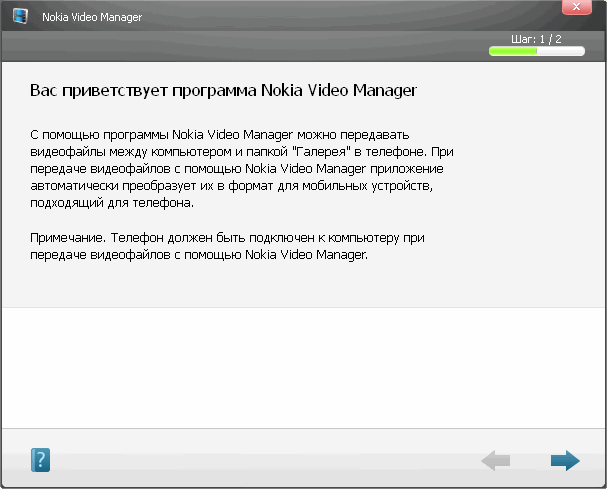The width and height of the screenshot is (607, 489).
Task: Click the greyed-out back arrow
Action: (x=496, y=460)
